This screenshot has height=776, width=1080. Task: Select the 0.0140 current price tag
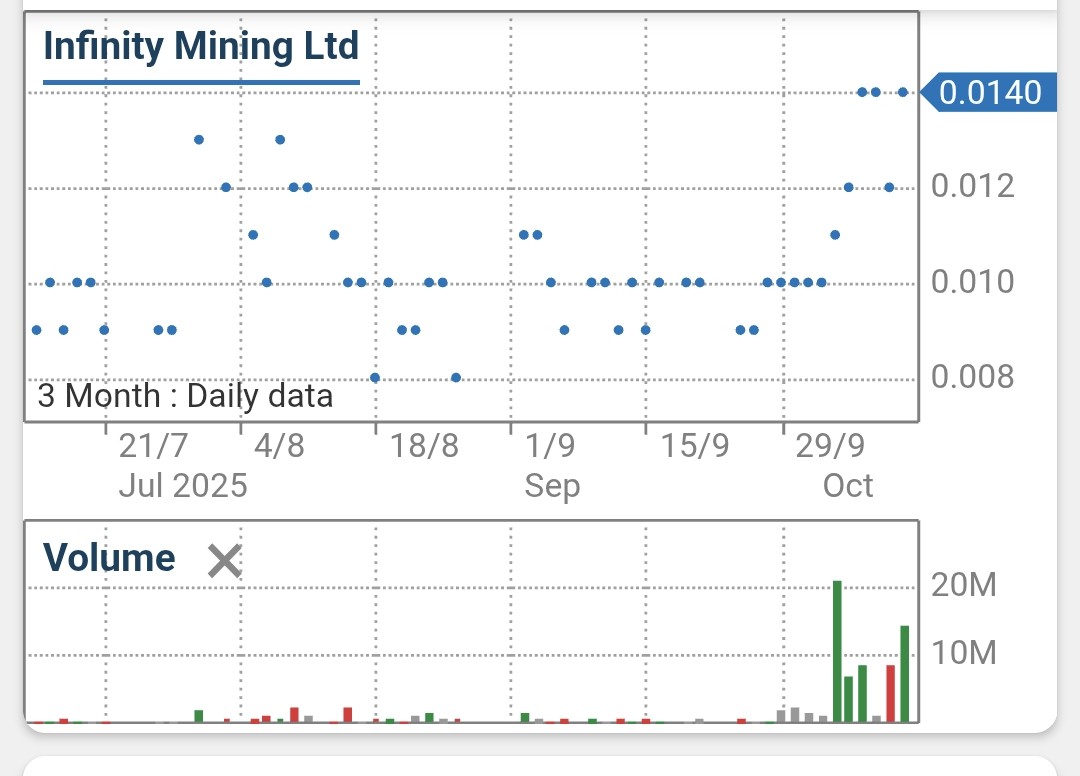(x=990, y=93)
